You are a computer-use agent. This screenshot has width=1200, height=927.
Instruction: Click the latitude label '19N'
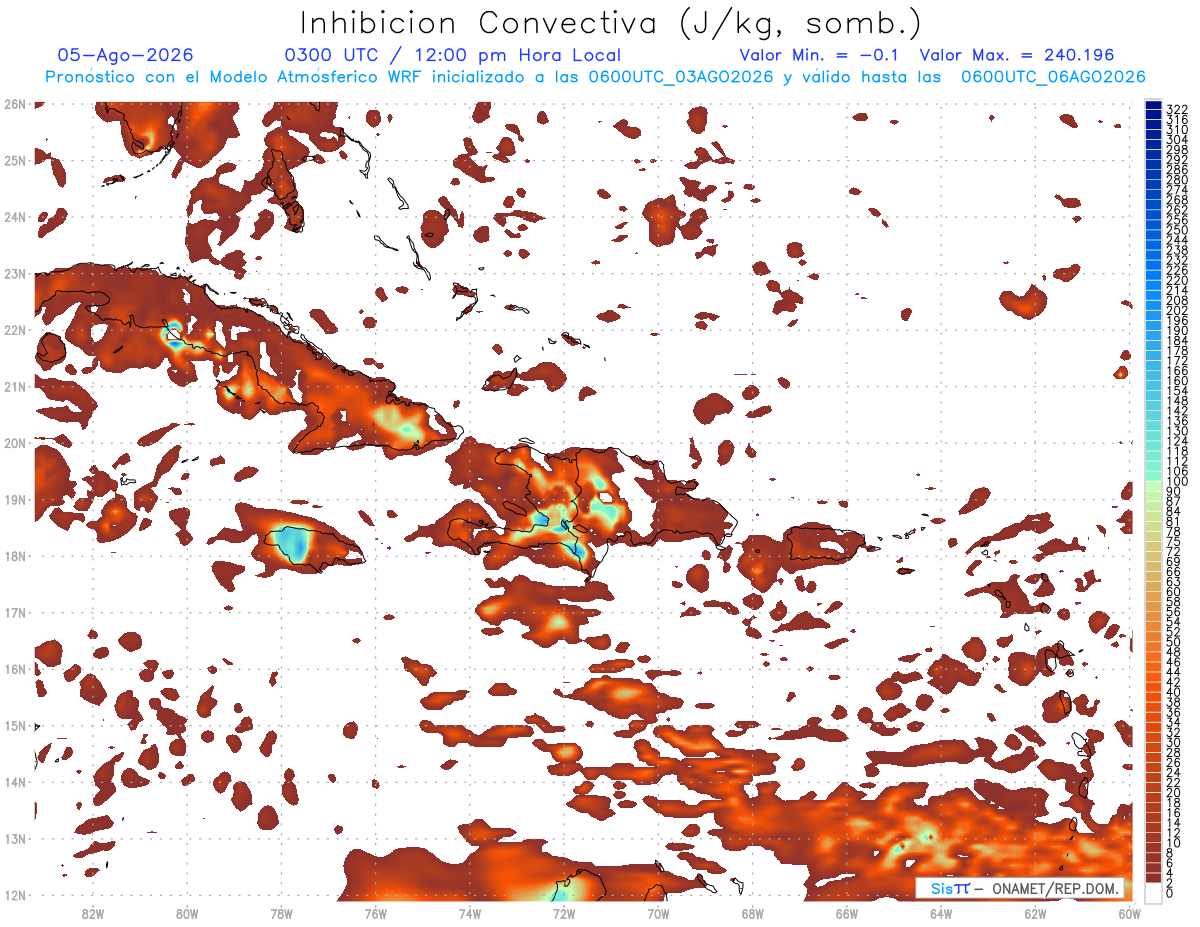tap(14, 499)
